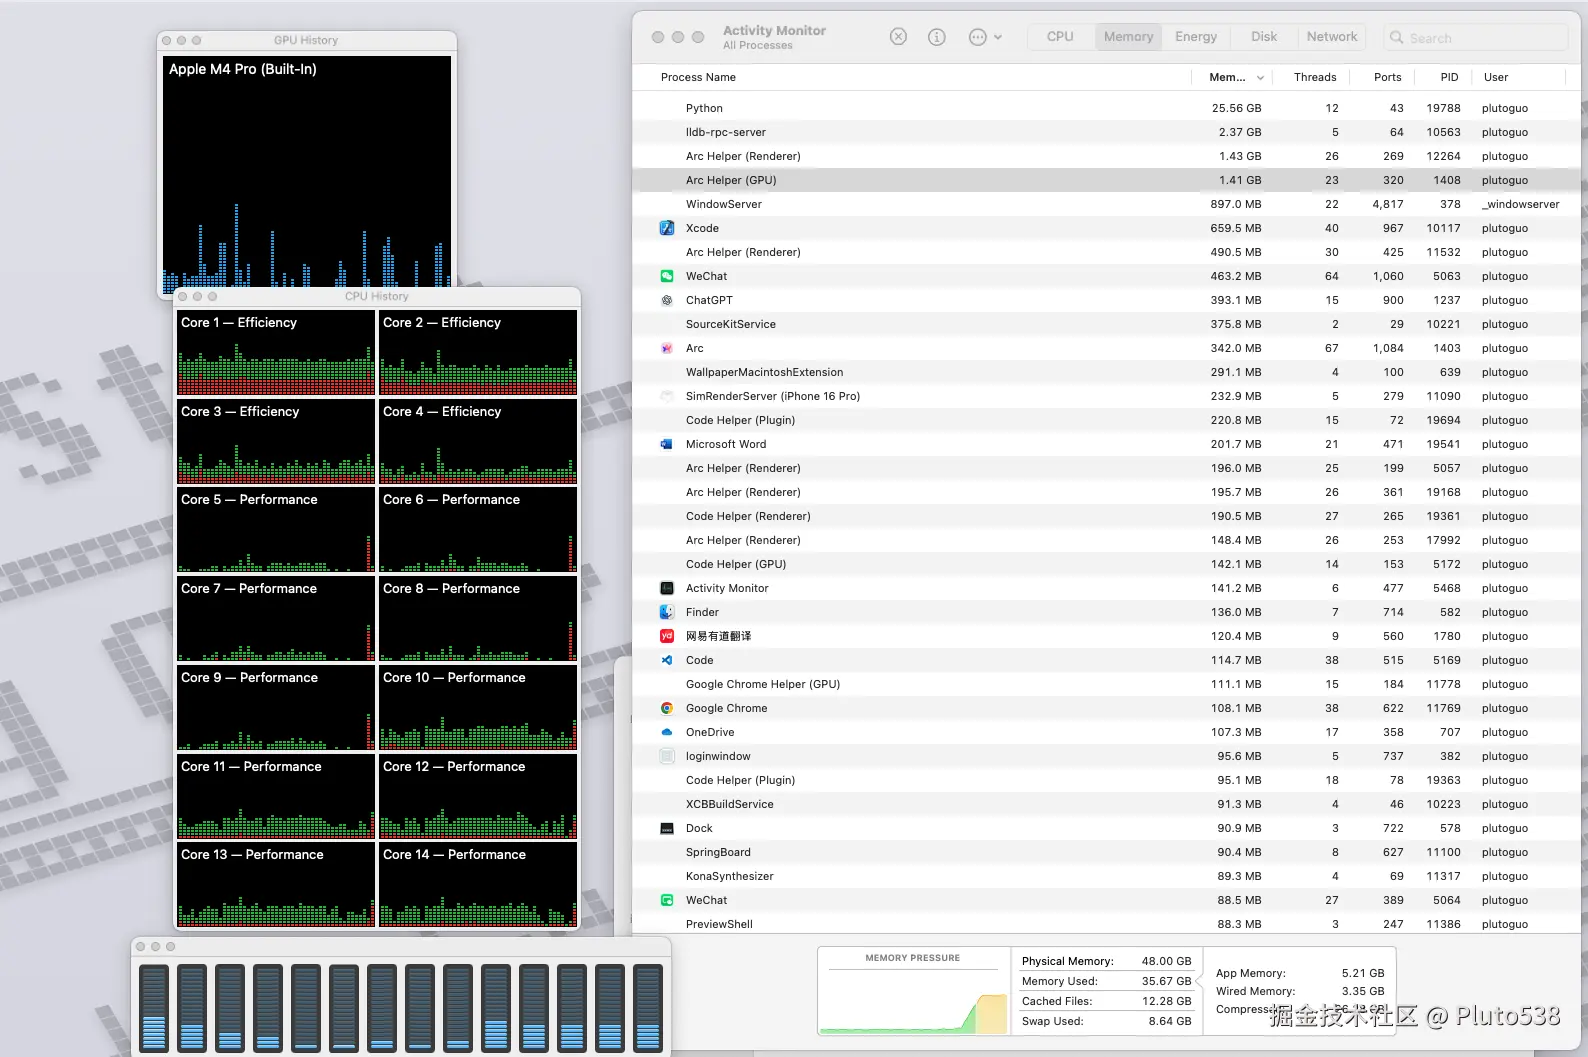Click the SimRenderServer process icon
This screenshot has width=1588, height=1057.
(667, 396)
